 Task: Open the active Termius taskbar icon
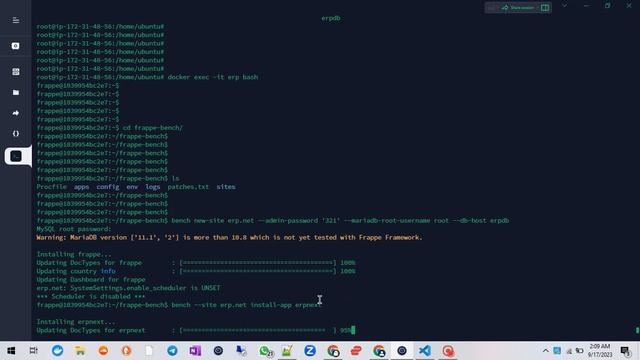pyautogui.click(x=402, y=351)
